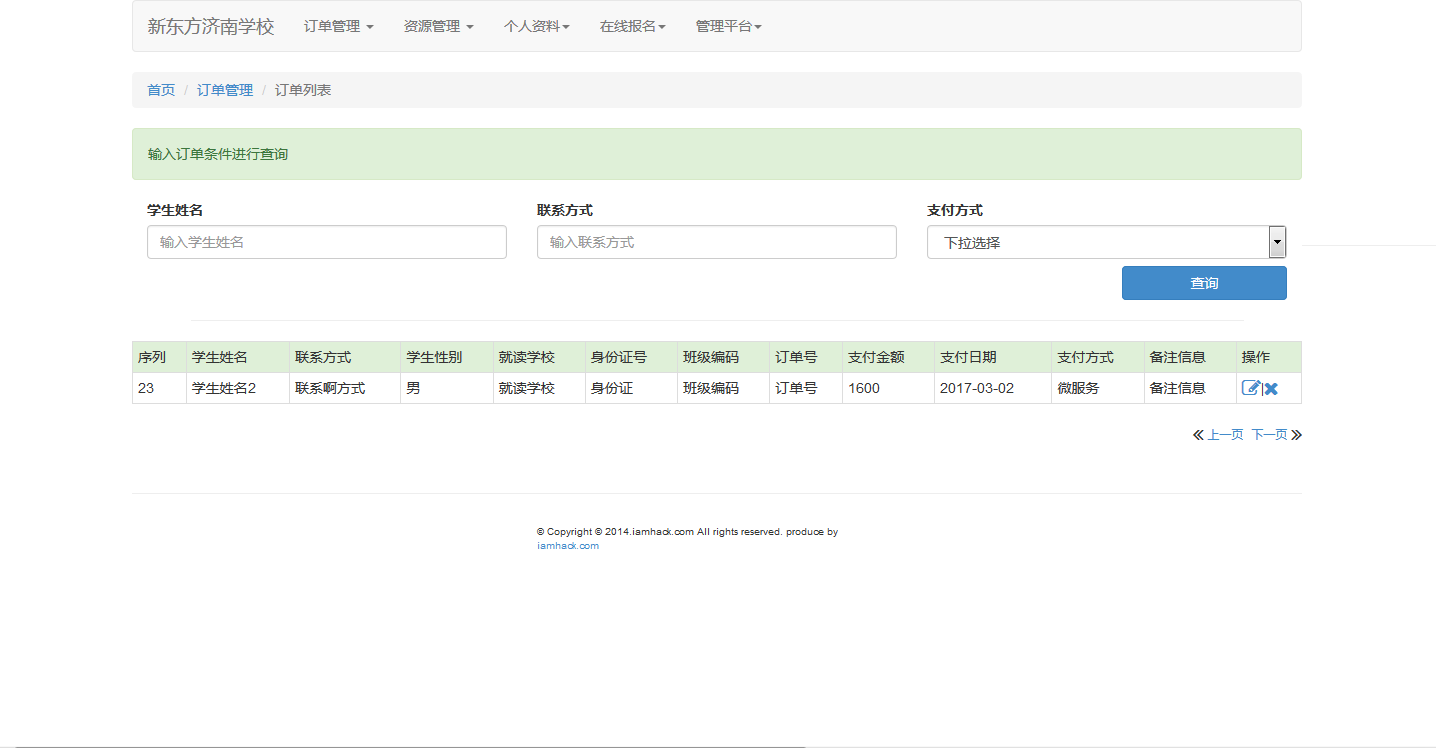This screenshot has width=1436, height=748.
Task: Click the 订单列表 breadcrumb text
Action: (x=303, y=90)
